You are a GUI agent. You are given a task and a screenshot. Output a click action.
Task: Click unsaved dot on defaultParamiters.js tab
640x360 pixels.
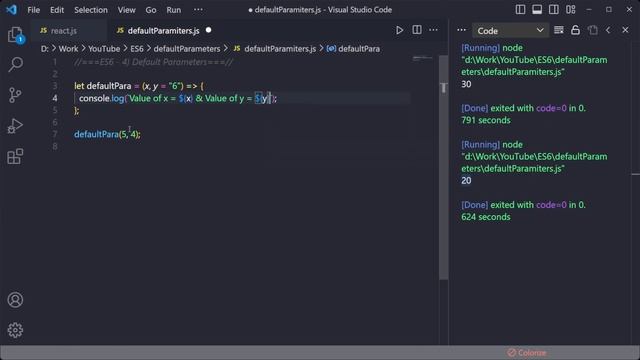pos(209,30)
